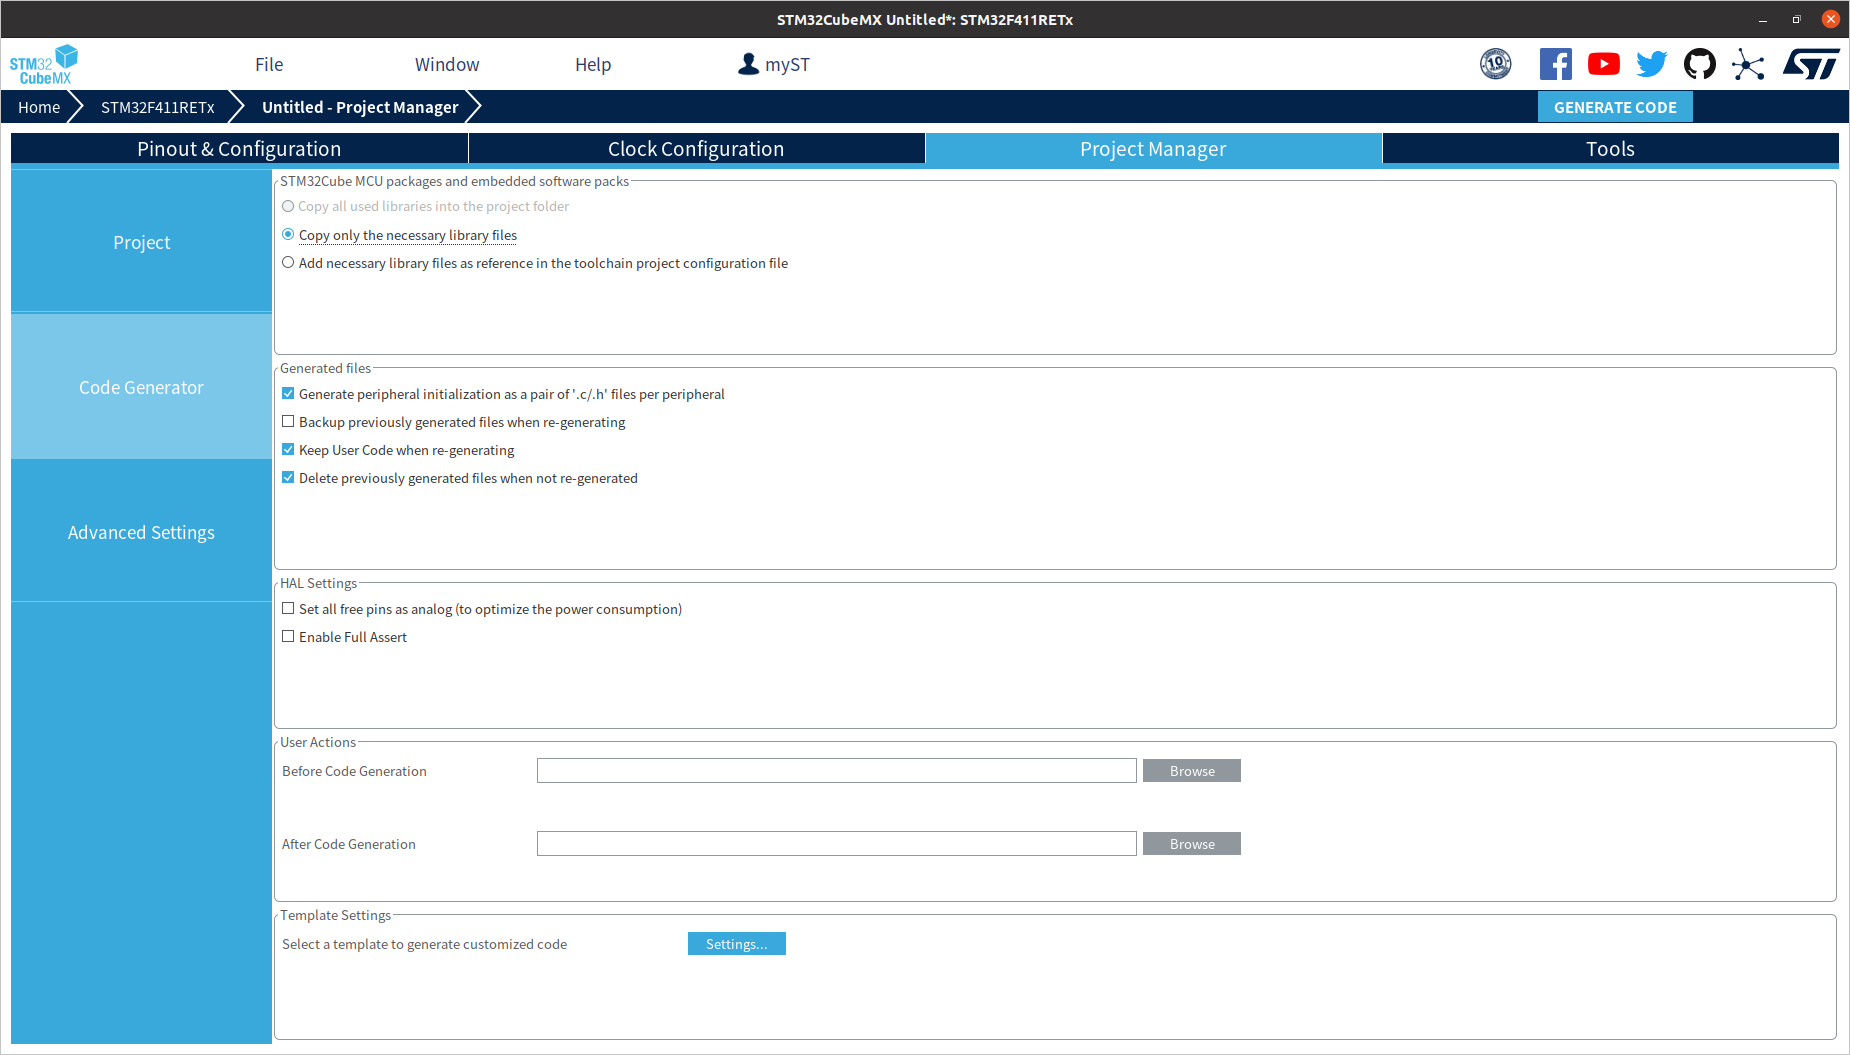Click the myST label text

pos(788,65)
